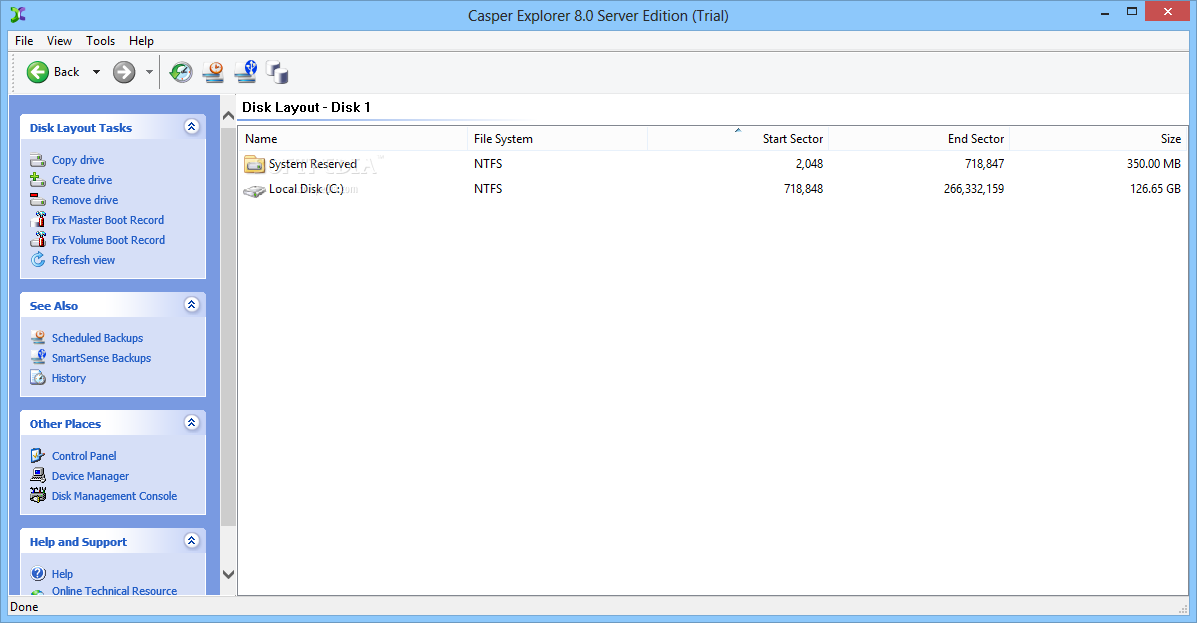Click the 718,848 start sector cell
The width and height of the screenshot is (1197, 623).
coord(803,189)
